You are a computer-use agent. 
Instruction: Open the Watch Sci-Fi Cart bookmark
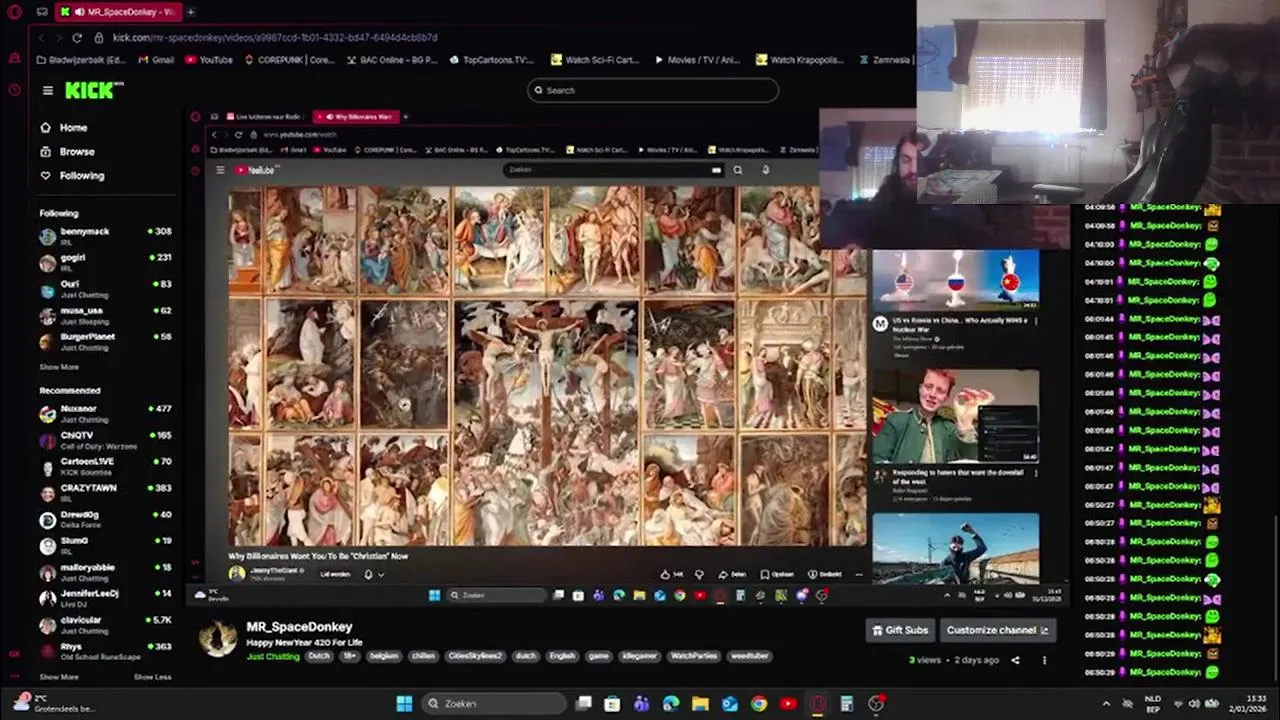tap(594, 60)
